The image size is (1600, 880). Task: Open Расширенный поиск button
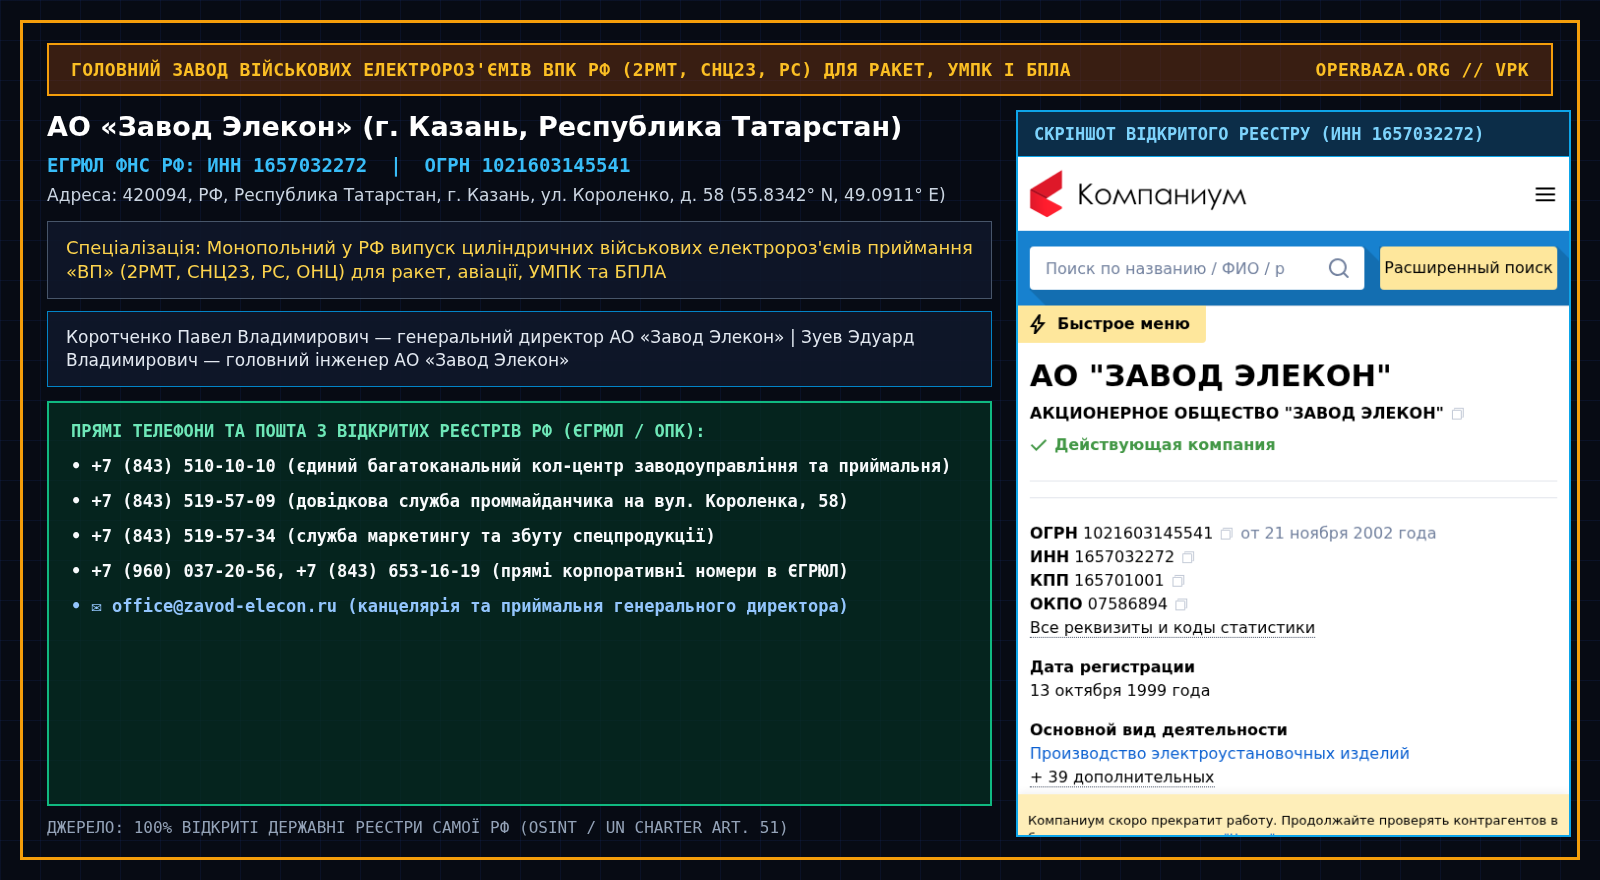pyautogui.click(x=1468, y=268)
